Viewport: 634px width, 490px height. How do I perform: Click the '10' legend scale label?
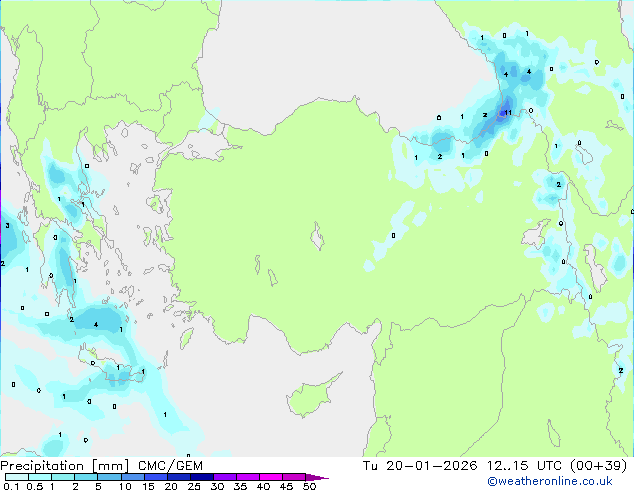coord(125,486)
